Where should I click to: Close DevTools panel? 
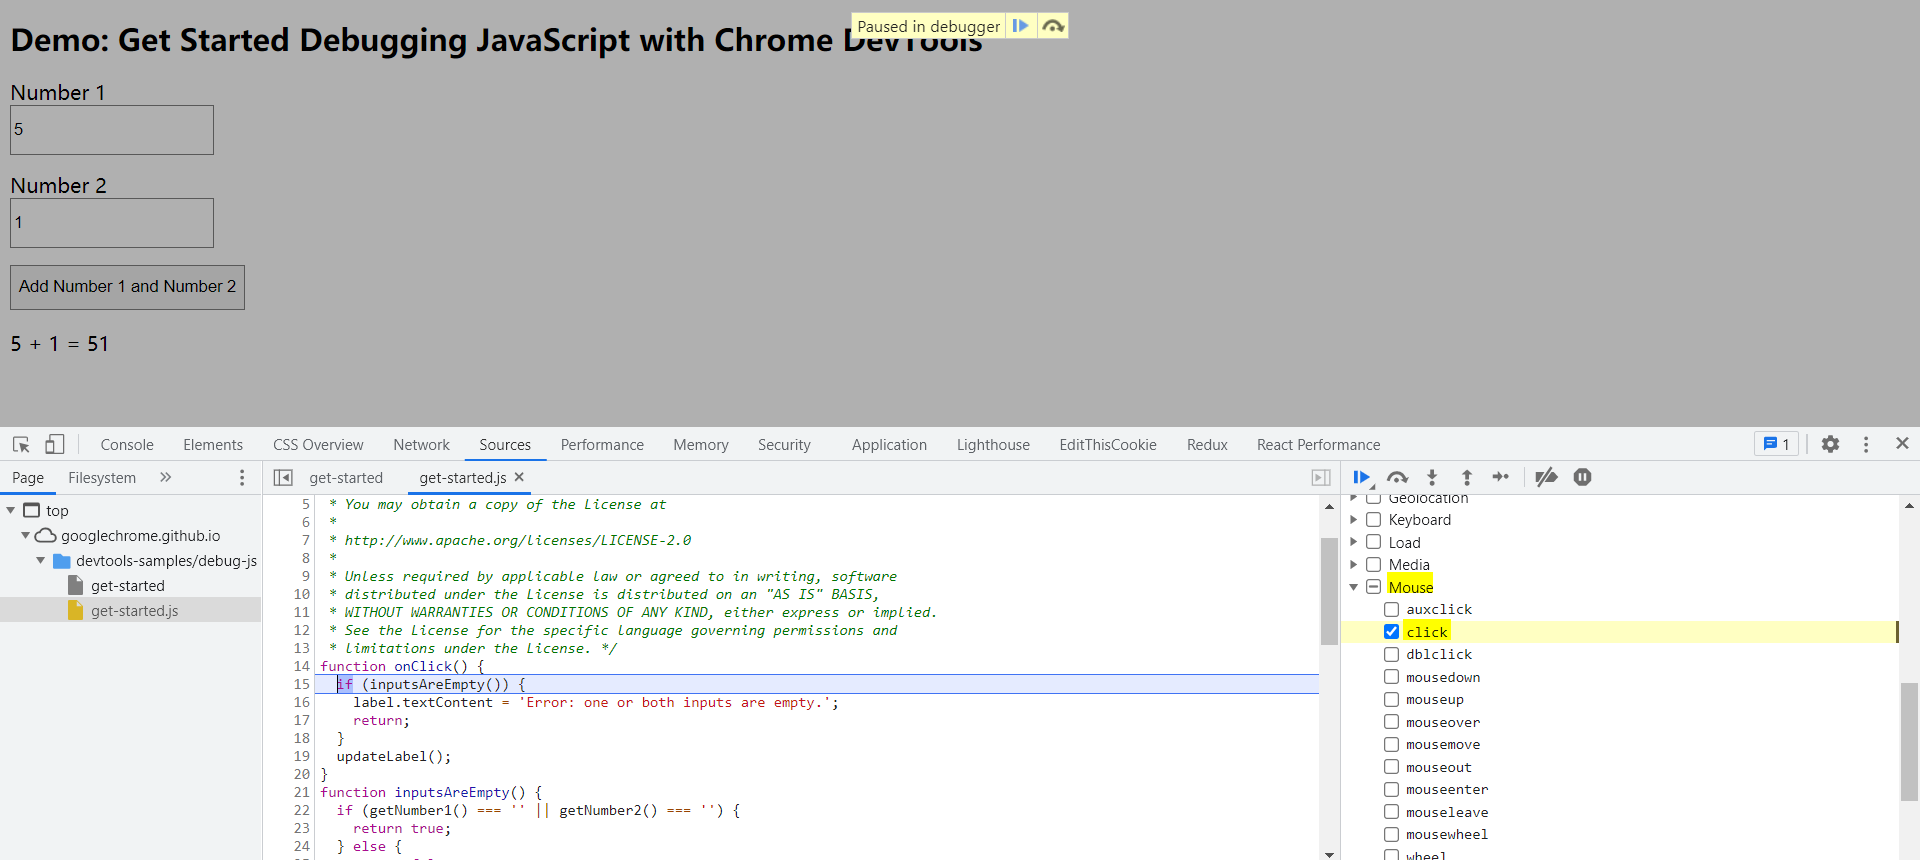coord(1902,443)
